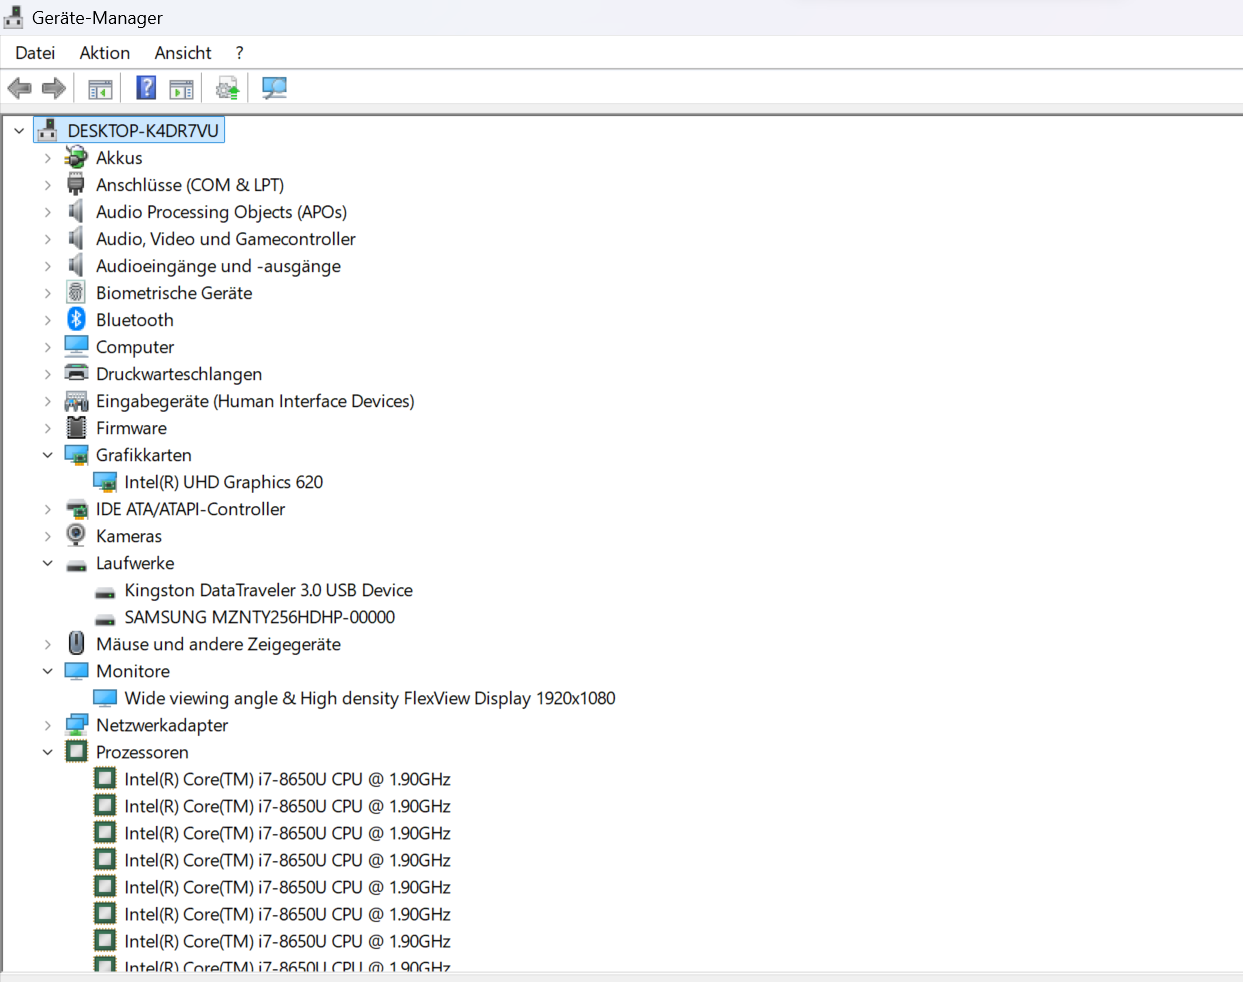Click the Netzwerkadapter icon
The image size is (1243, 982).
[76, 724]
